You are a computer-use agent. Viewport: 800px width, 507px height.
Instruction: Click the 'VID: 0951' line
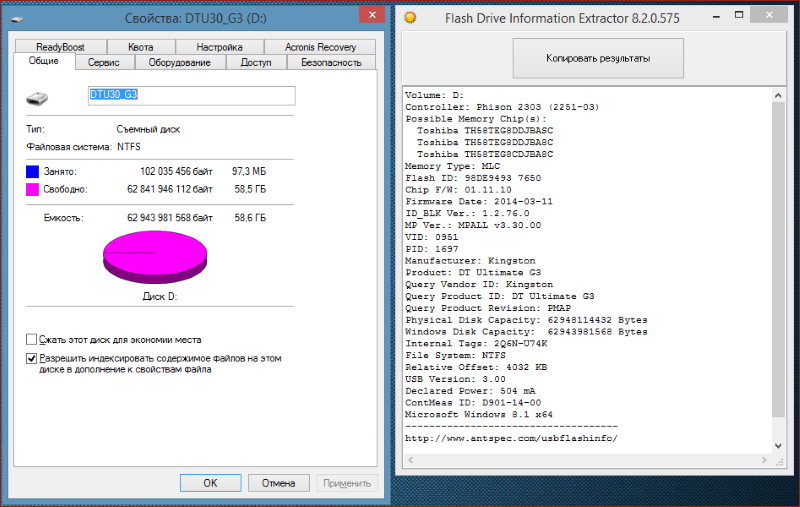coord(432,237)
